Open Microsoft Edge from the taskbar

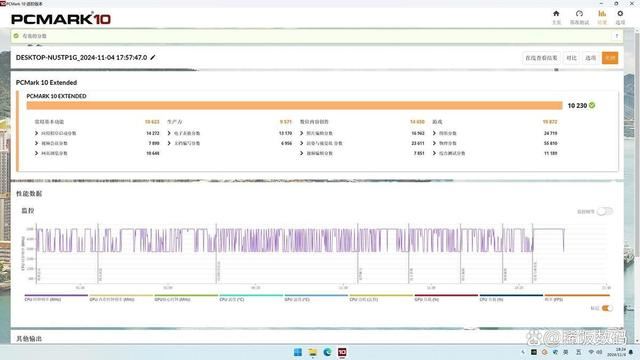click(327, 352)
